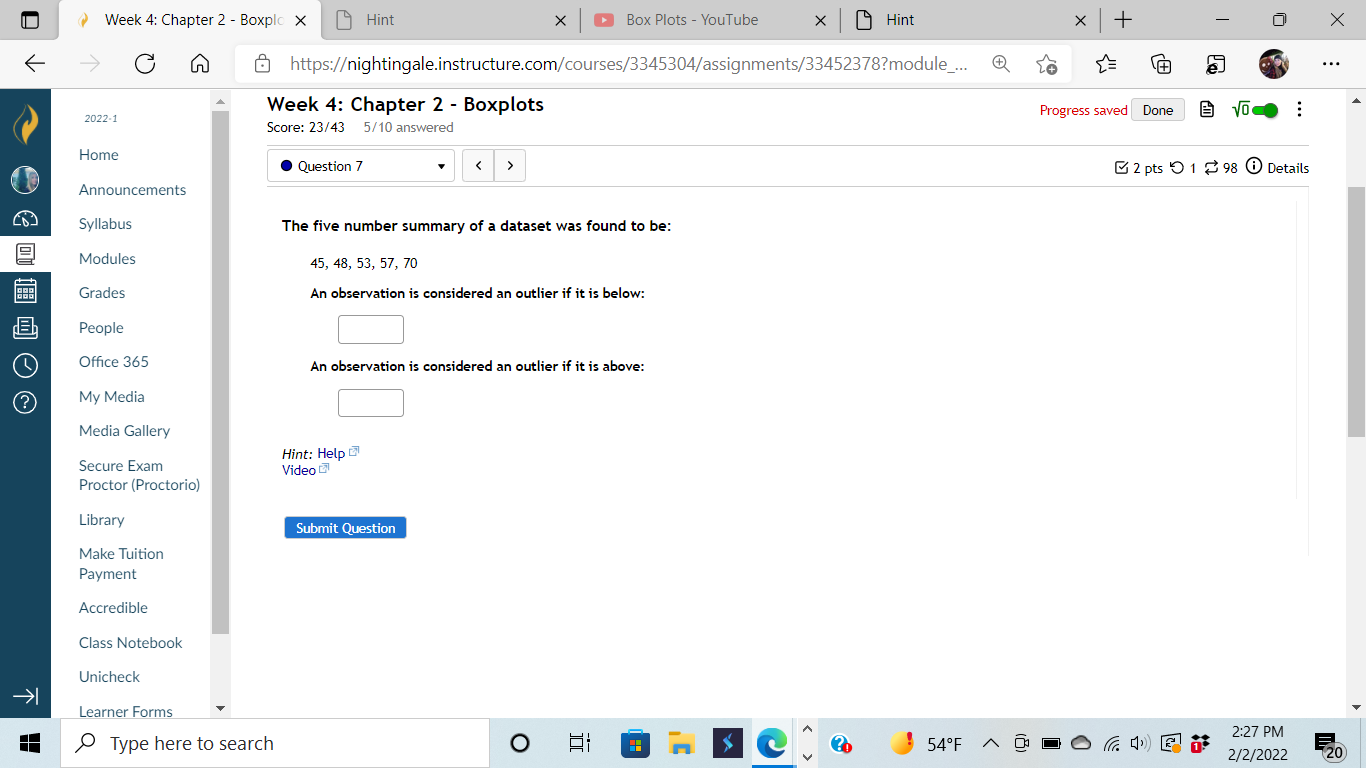Collapse the sidebar with the arrow at bottom
This screenshot has height=768, width=1366.
(x=25, y=697)
